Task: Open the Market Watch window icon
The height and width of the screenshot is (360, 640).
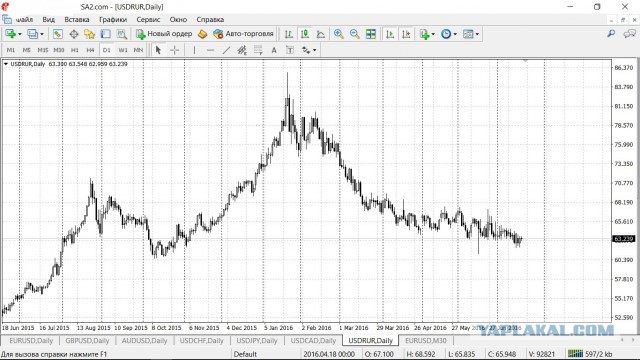Action: [58, 34]
